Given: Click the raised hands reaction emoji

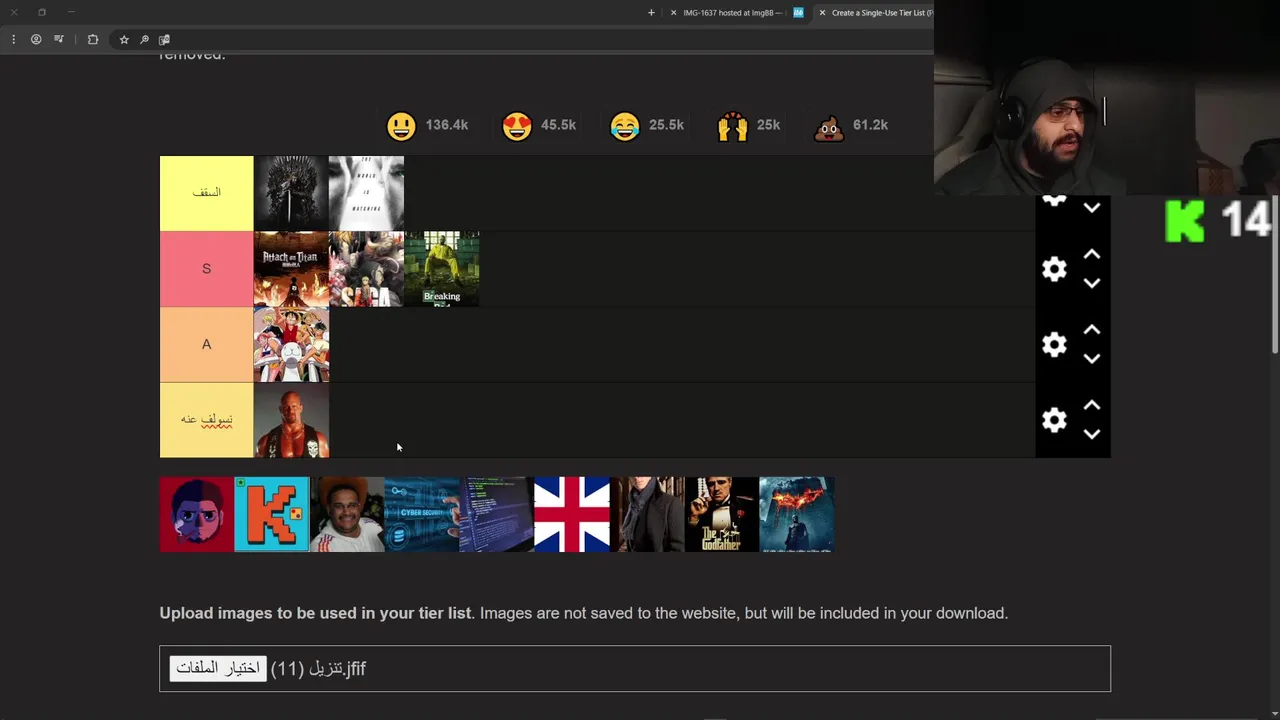Looking at the screenshot, I should [x=733, y=126].
